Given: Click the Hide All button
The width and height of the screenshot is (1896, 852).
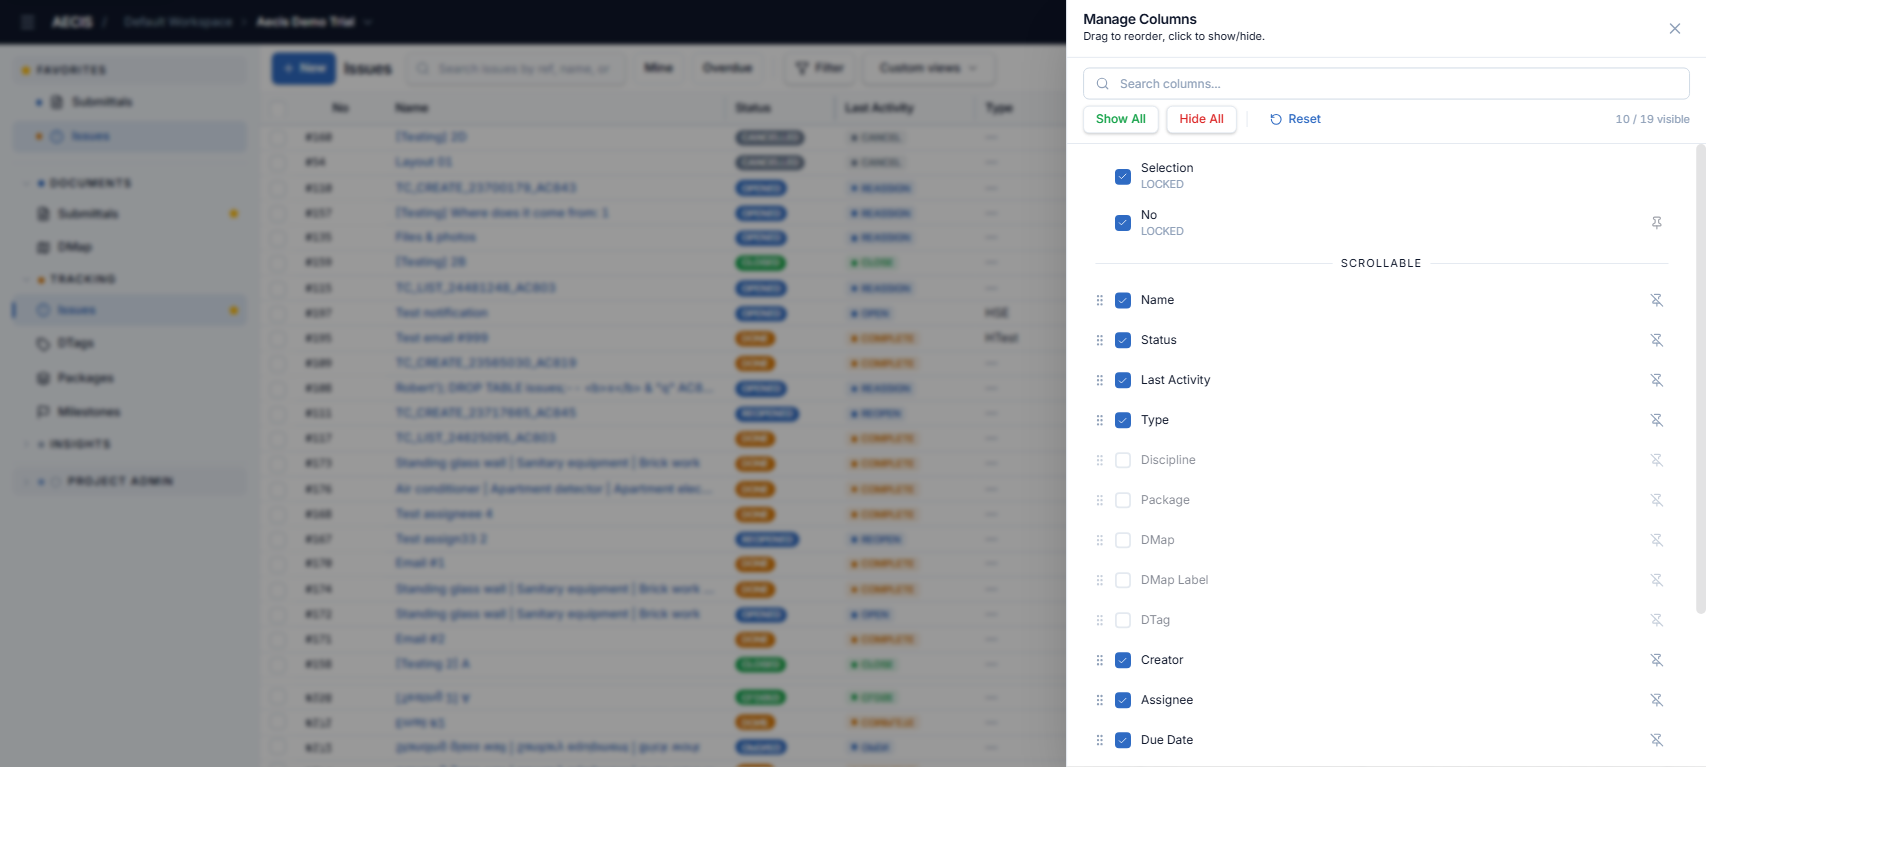Looking at the screenshot, I should (1201, 119).
